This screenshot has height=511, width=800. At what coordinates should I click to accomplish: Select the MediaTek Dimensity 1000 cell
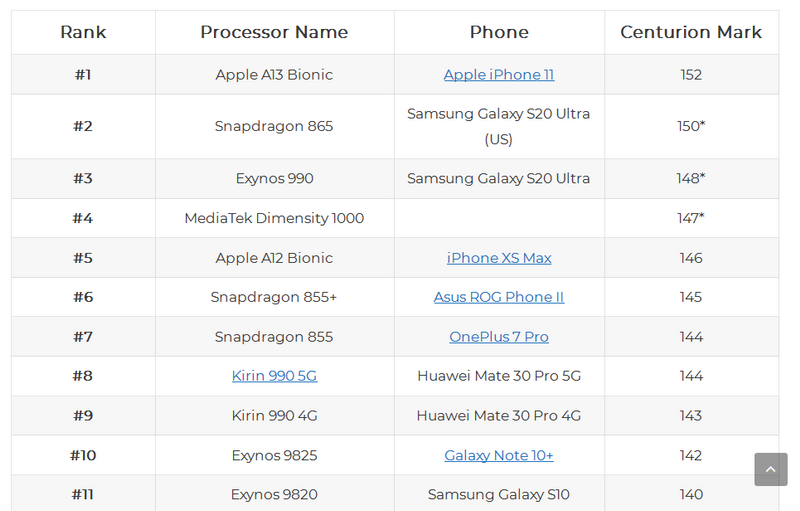(274, 218)
